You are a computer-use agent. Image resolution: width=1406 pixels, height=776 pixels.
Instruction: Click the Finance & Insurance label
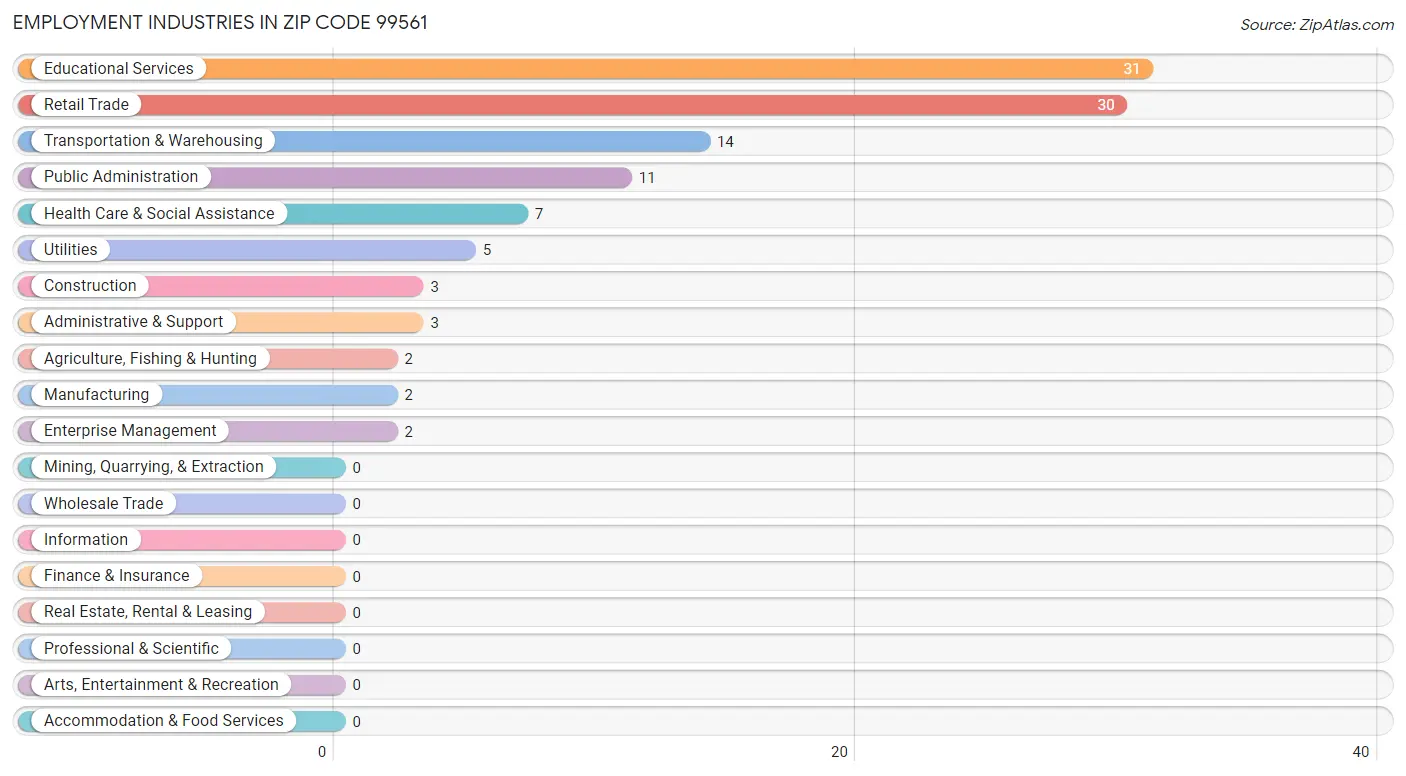coord(116,576)
